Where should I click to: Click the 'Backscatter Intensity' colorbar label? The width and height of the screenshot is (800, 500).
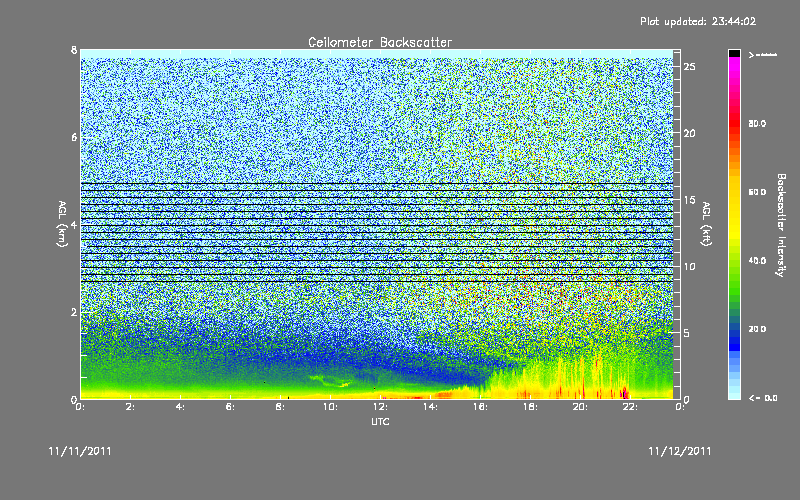tap(780, 224)
